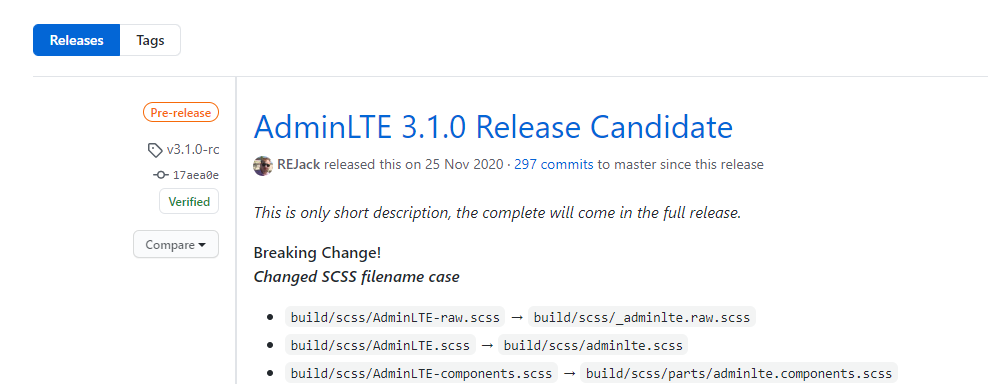
Task: Switch to the Tags tab
Action: 151,40
